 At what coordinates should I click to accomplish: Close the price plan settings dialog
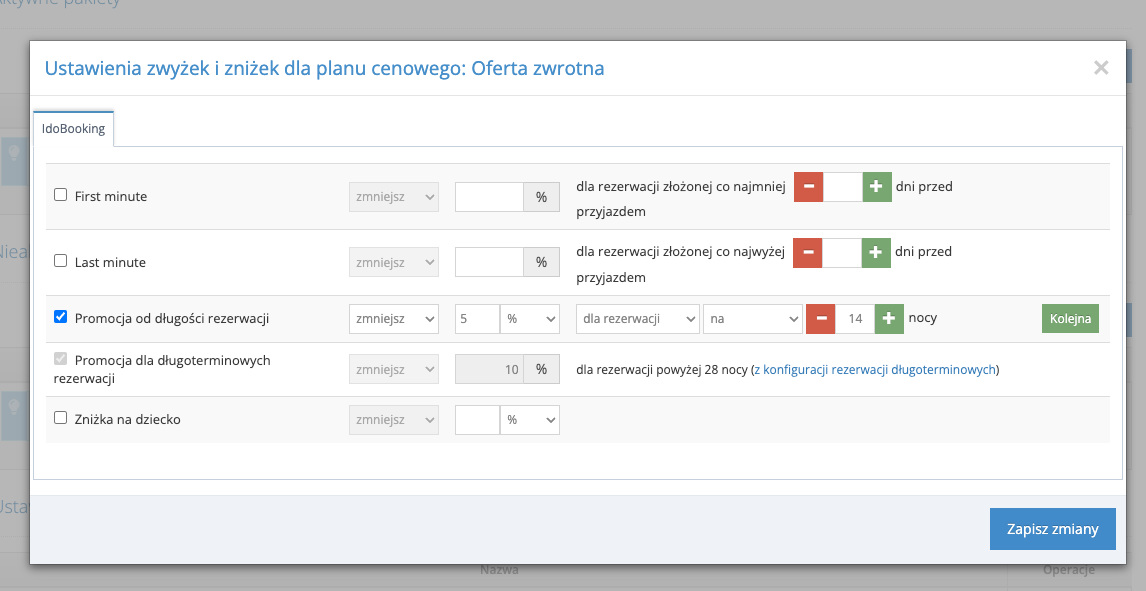(1101, 68)
